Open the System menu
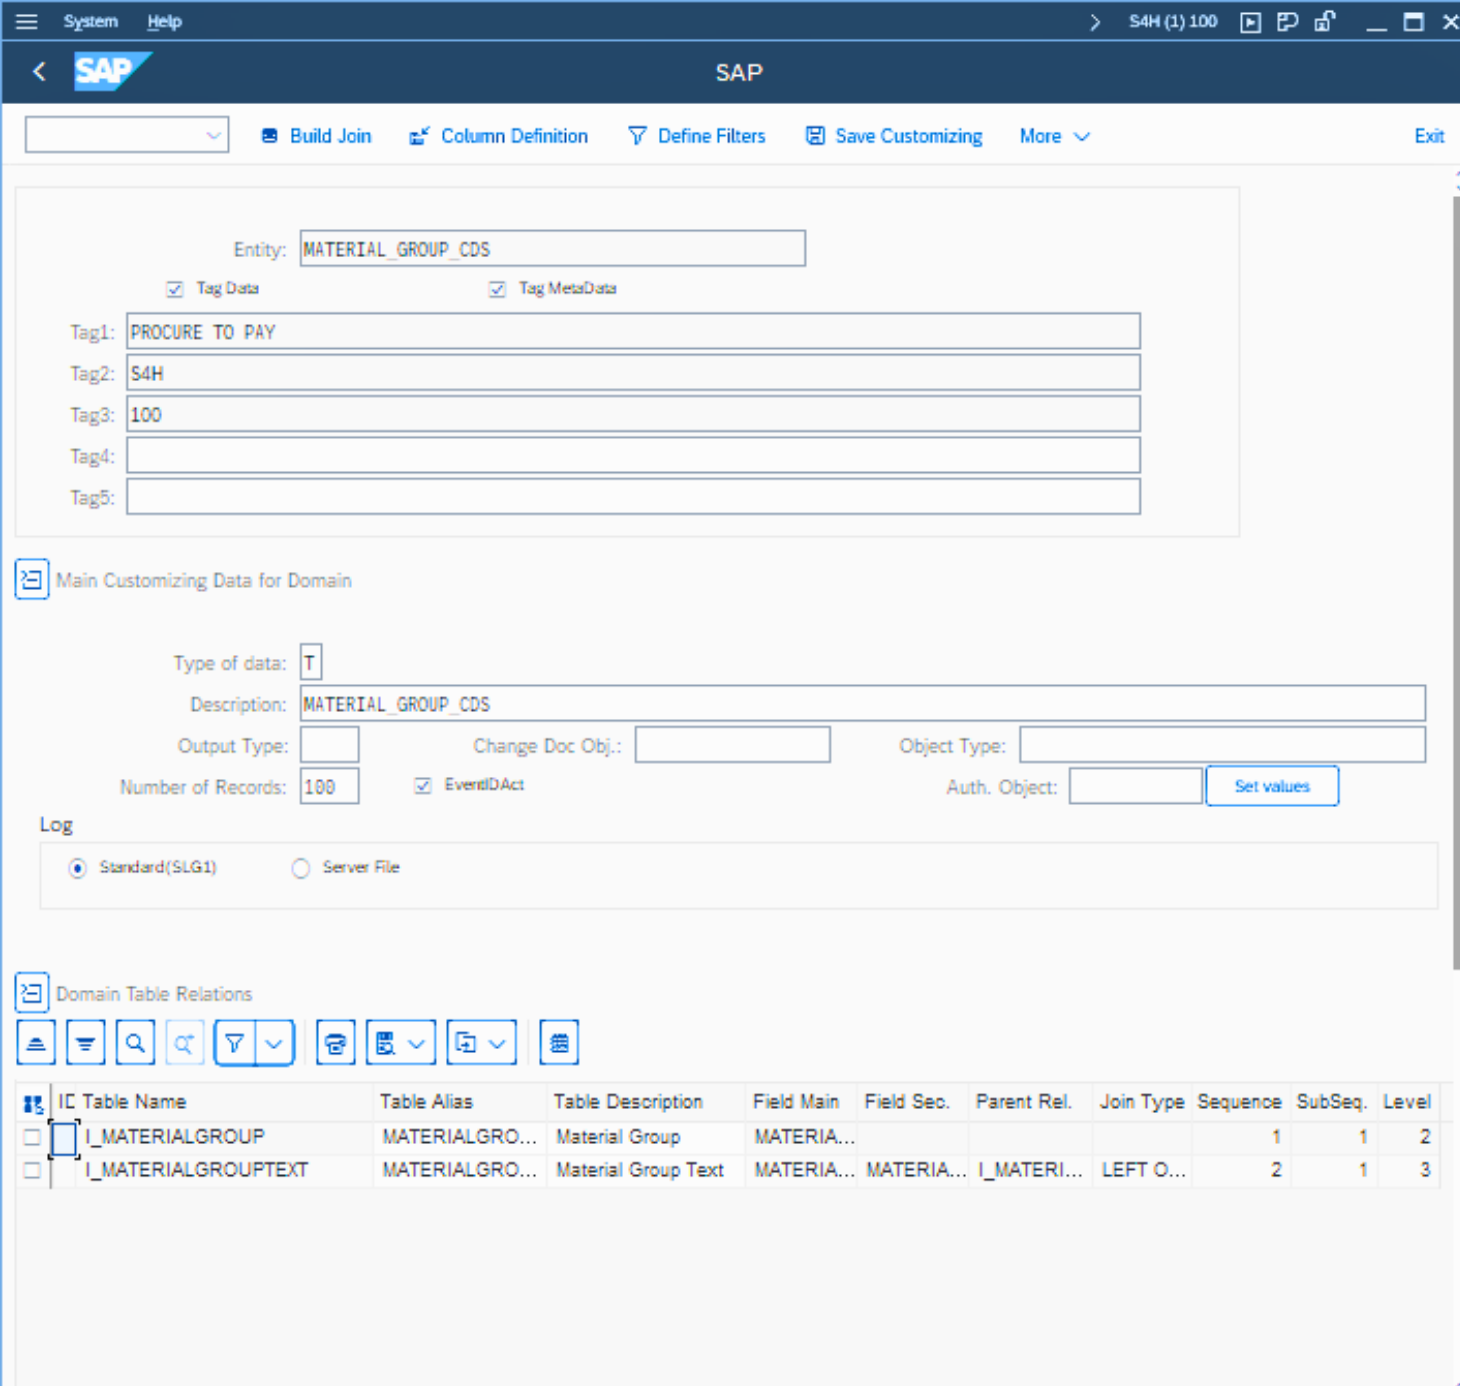The image size is (1460, 1386). (x=90, y=21)
